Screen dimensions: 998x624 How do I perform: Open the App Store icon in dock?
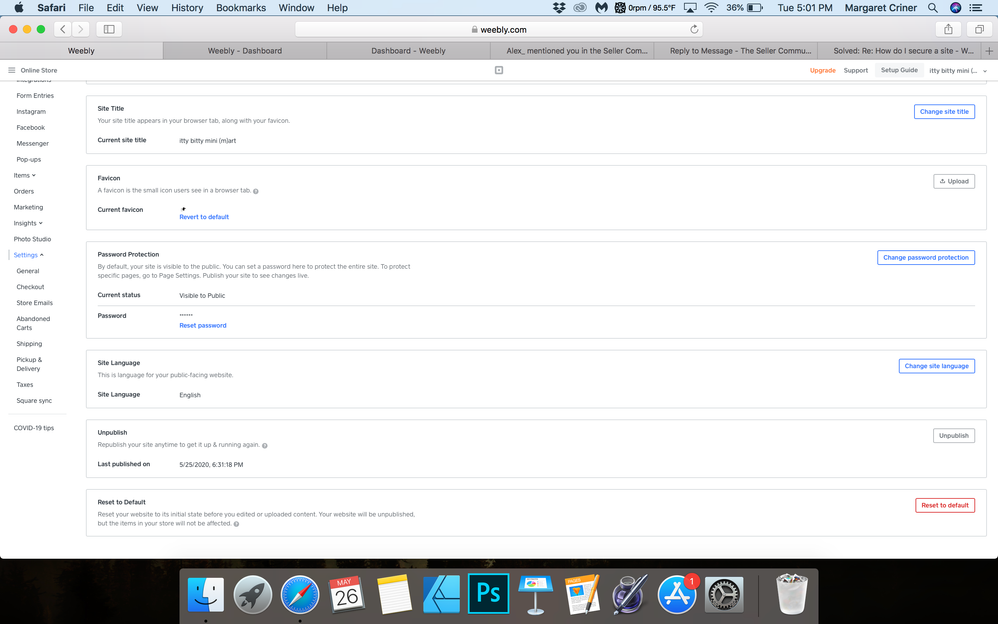(676, 594)
